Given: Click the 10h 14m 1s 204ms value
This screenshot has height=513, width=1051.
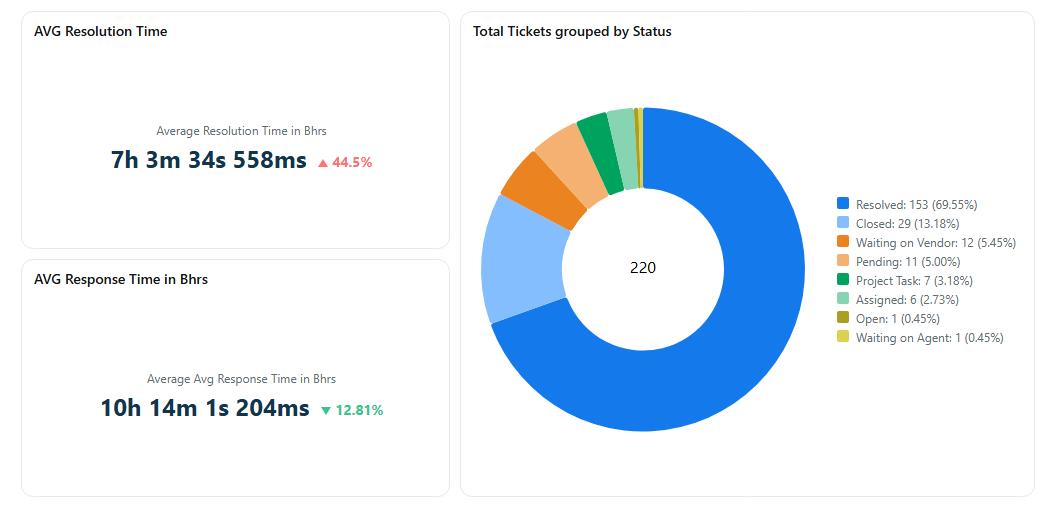Looking at the screenshot, I should coord(205,408).
